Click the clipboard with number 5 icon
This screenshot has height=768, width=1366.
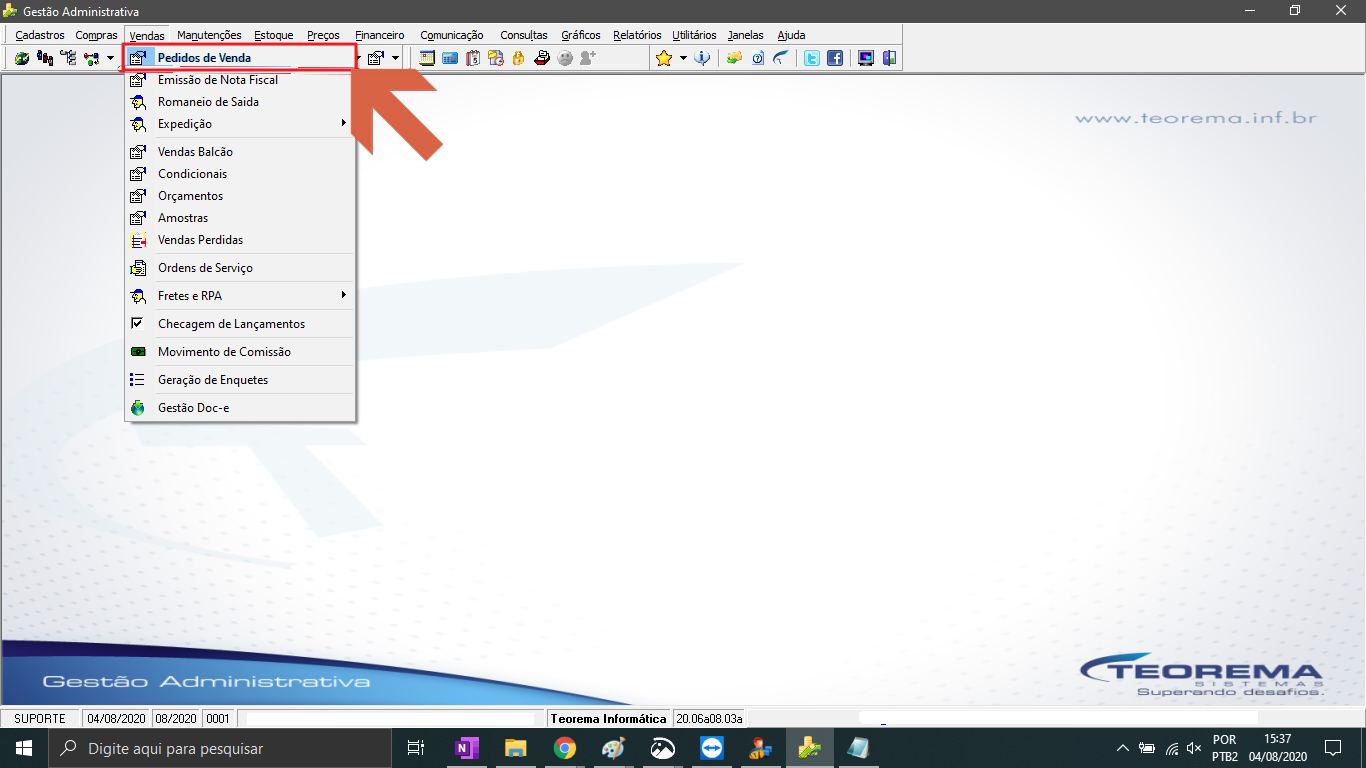pyautogui.click(x=473, y=59)
